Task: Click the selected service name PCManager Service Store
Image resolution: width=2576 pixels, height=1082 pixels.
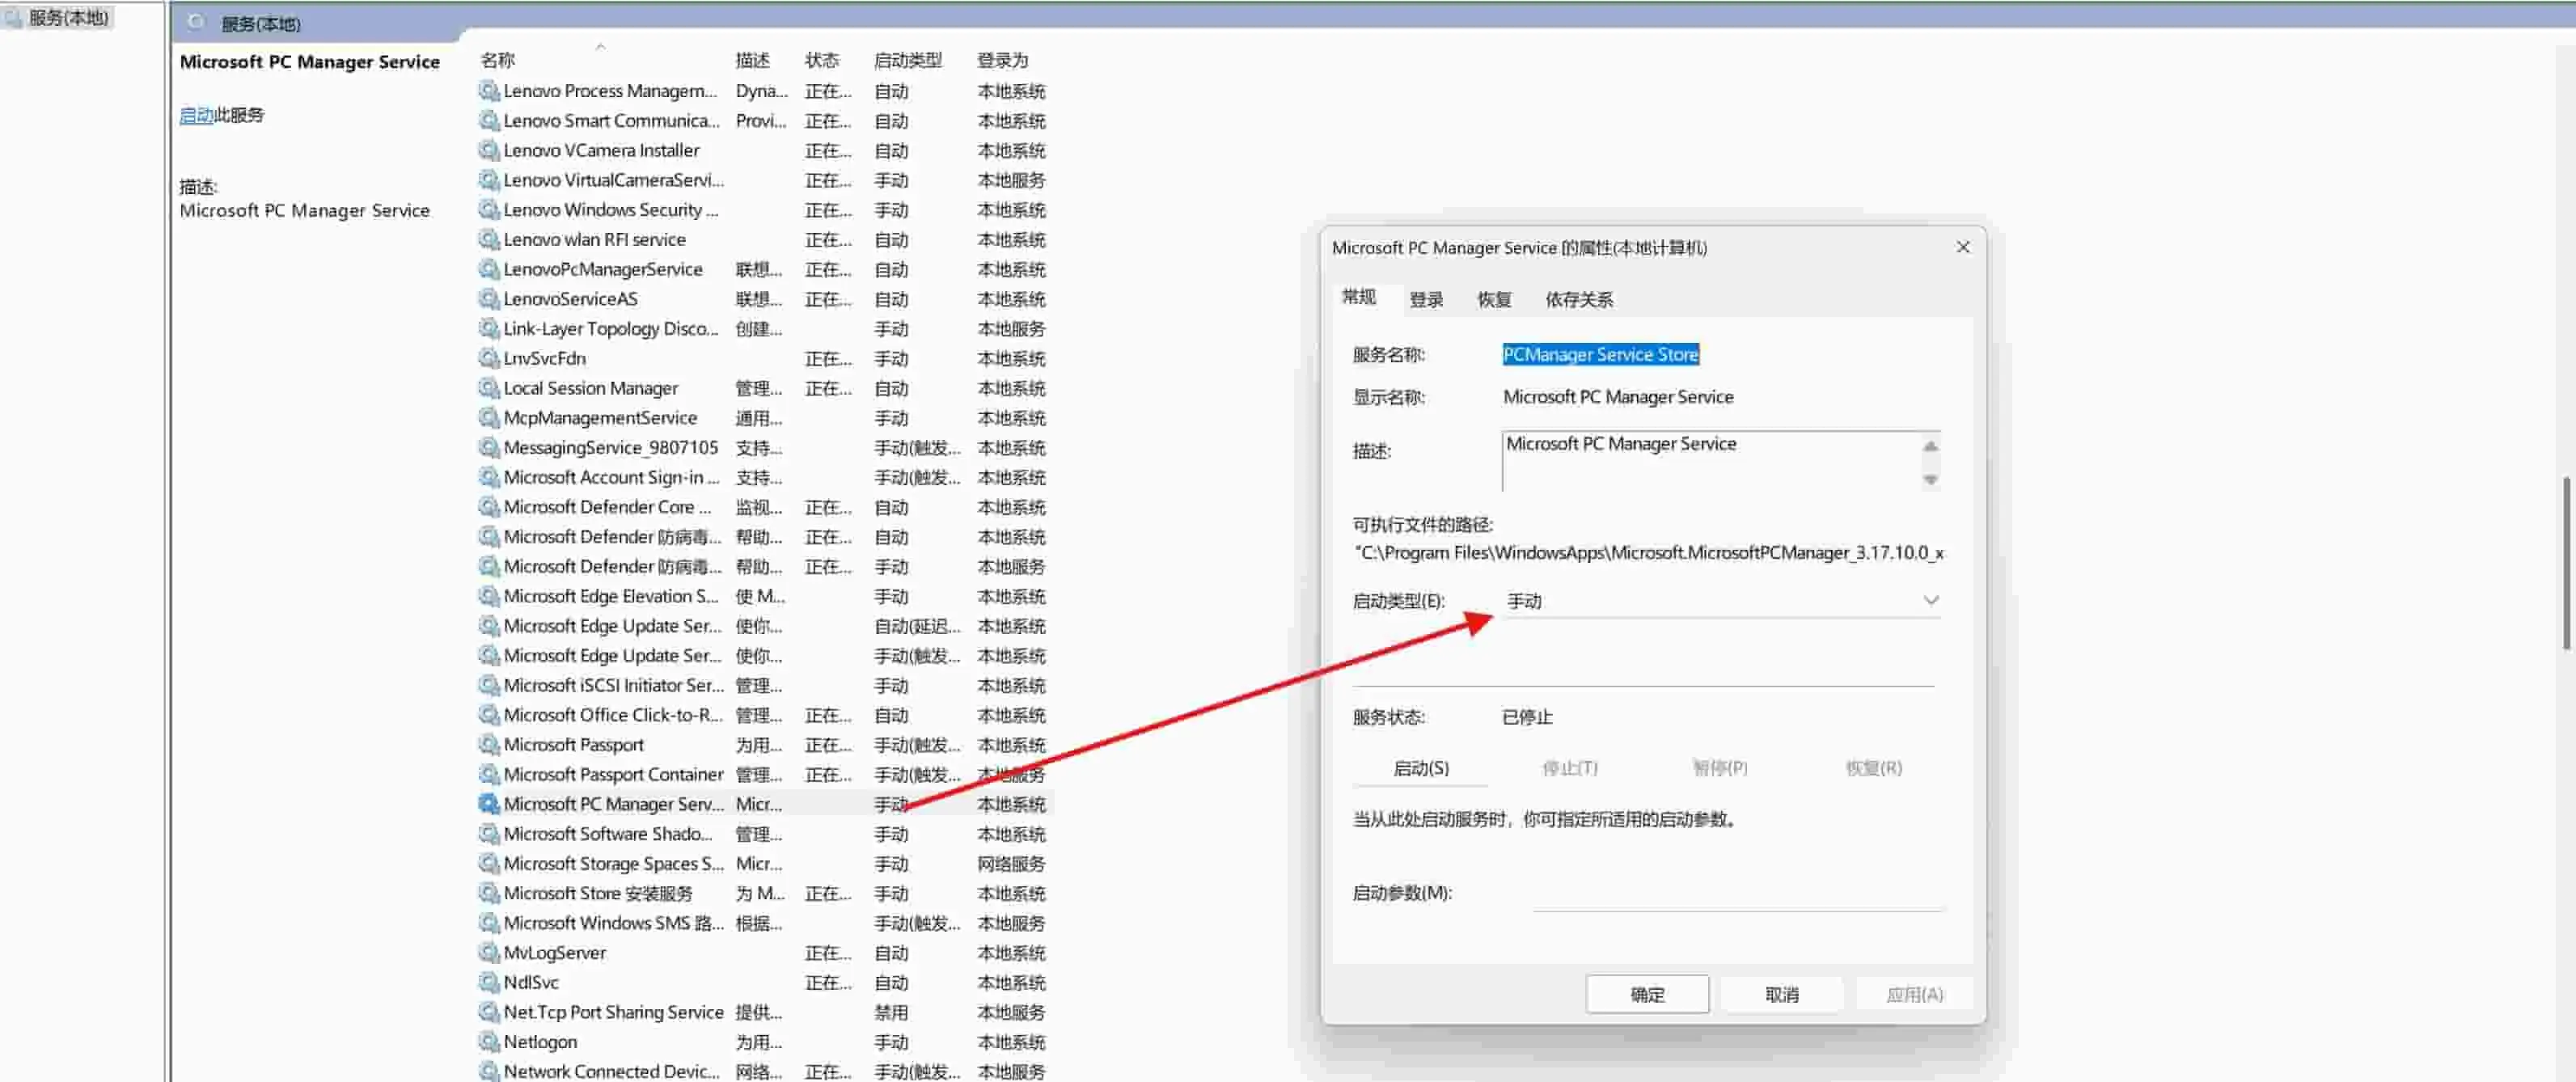Action: [1600, 354]
